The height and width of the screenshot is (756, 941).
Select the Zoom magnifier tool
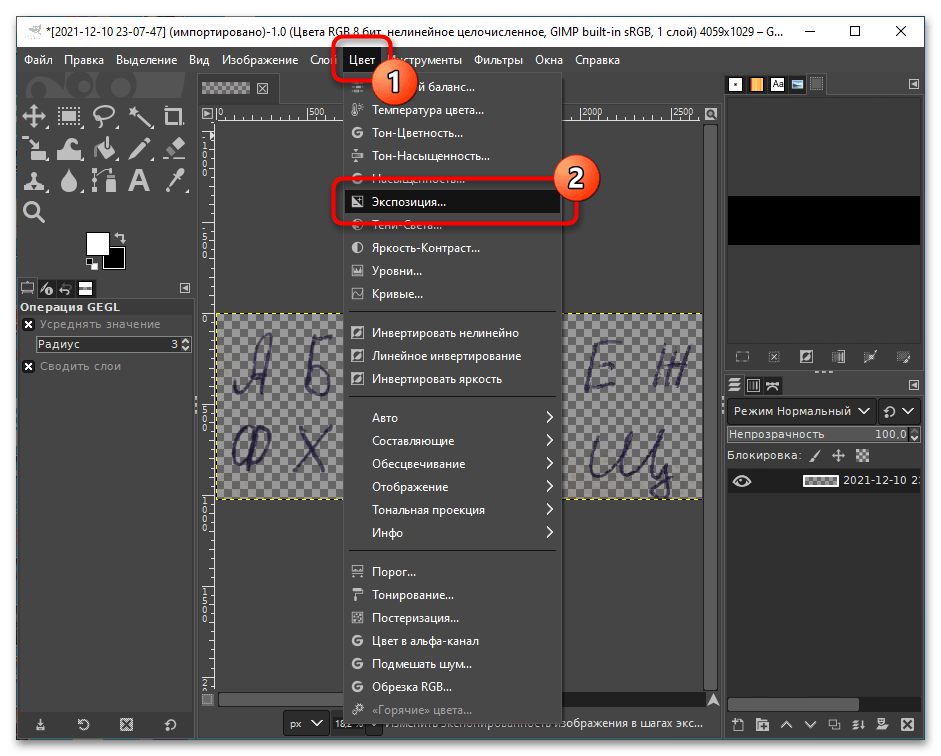pyautogui.click(x=34, y=212)
